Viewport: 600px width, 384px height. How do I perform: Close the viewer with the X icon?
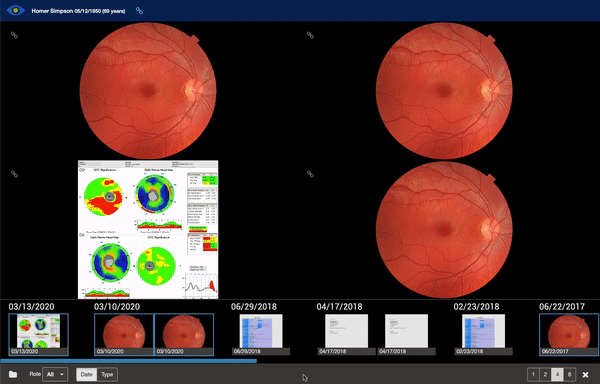(x=585, y=375)
